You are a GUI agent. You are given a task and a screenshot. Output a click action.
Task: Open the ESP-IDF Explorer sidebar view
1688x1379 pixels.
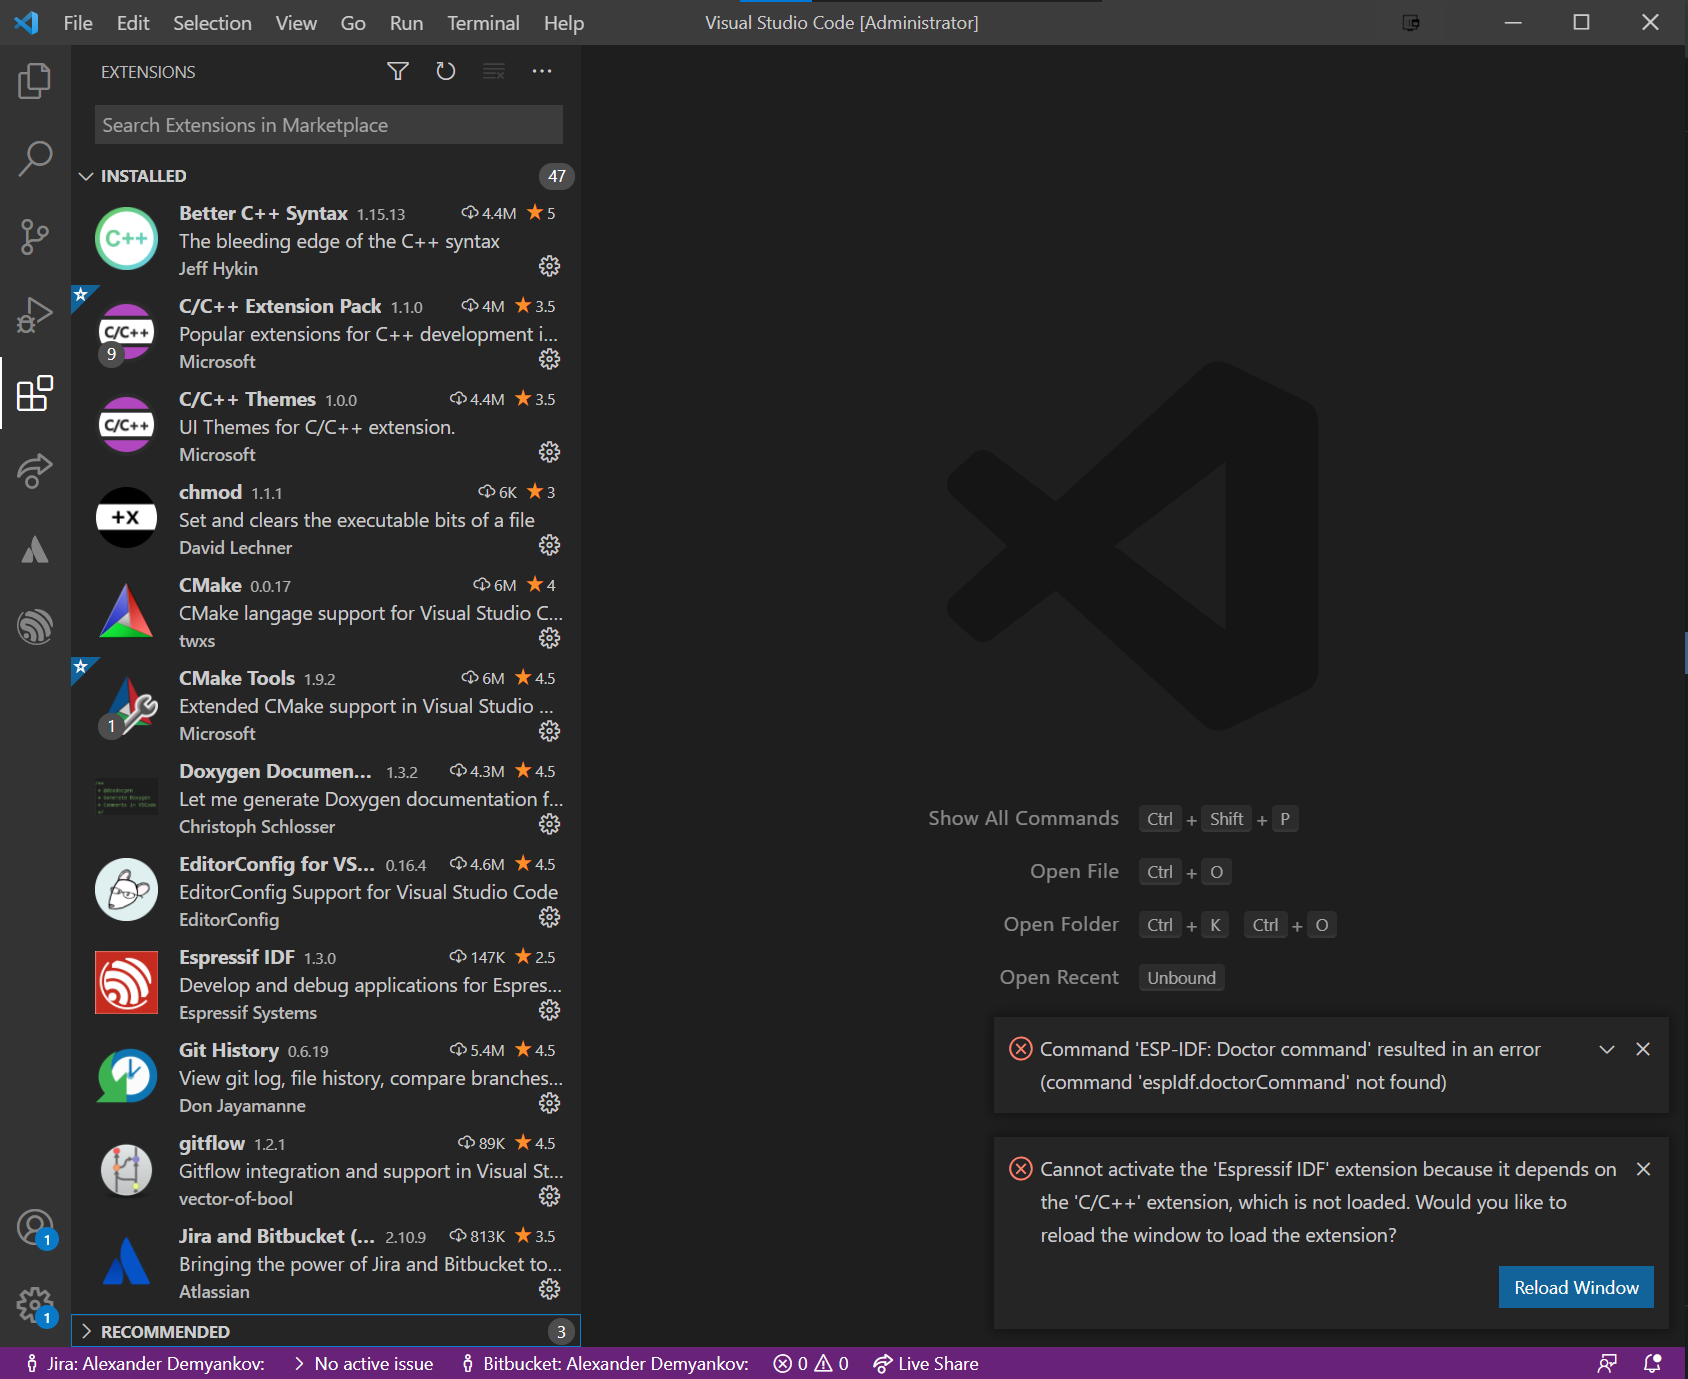(x=35, y=627)
